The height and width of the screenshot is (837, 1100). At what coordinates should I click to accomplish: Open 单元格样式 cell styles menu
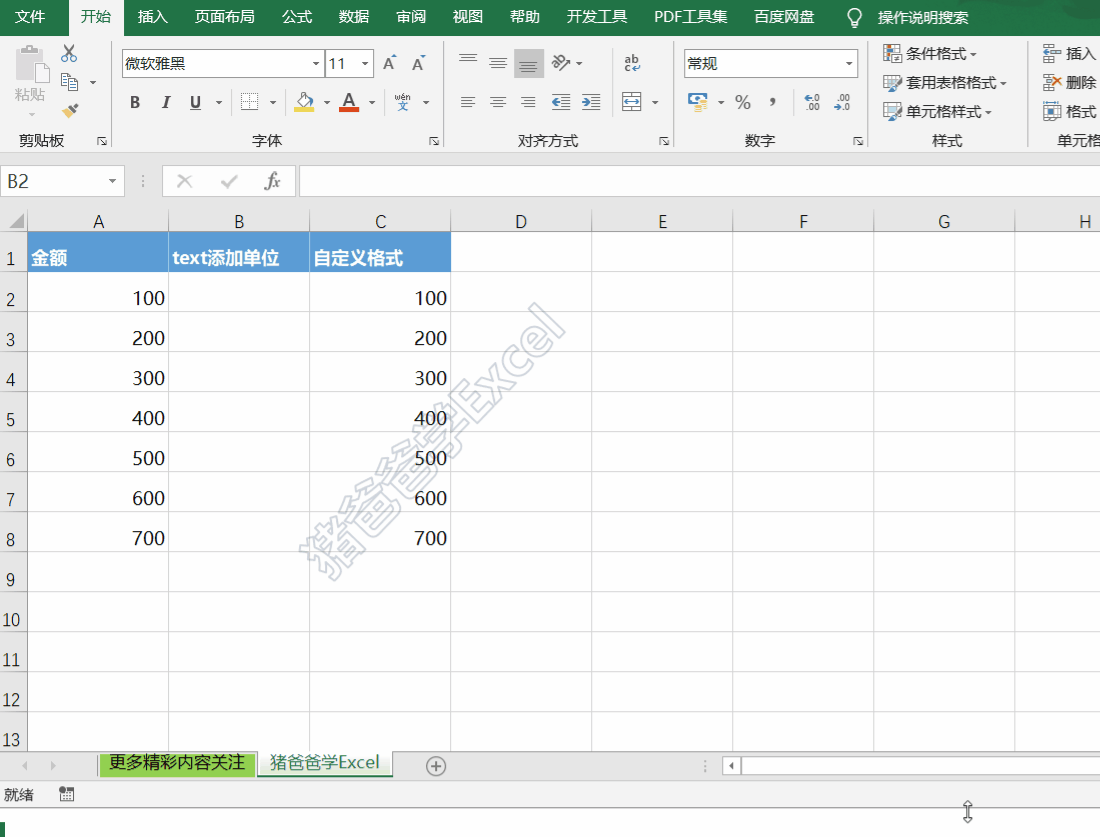(937, 112)
